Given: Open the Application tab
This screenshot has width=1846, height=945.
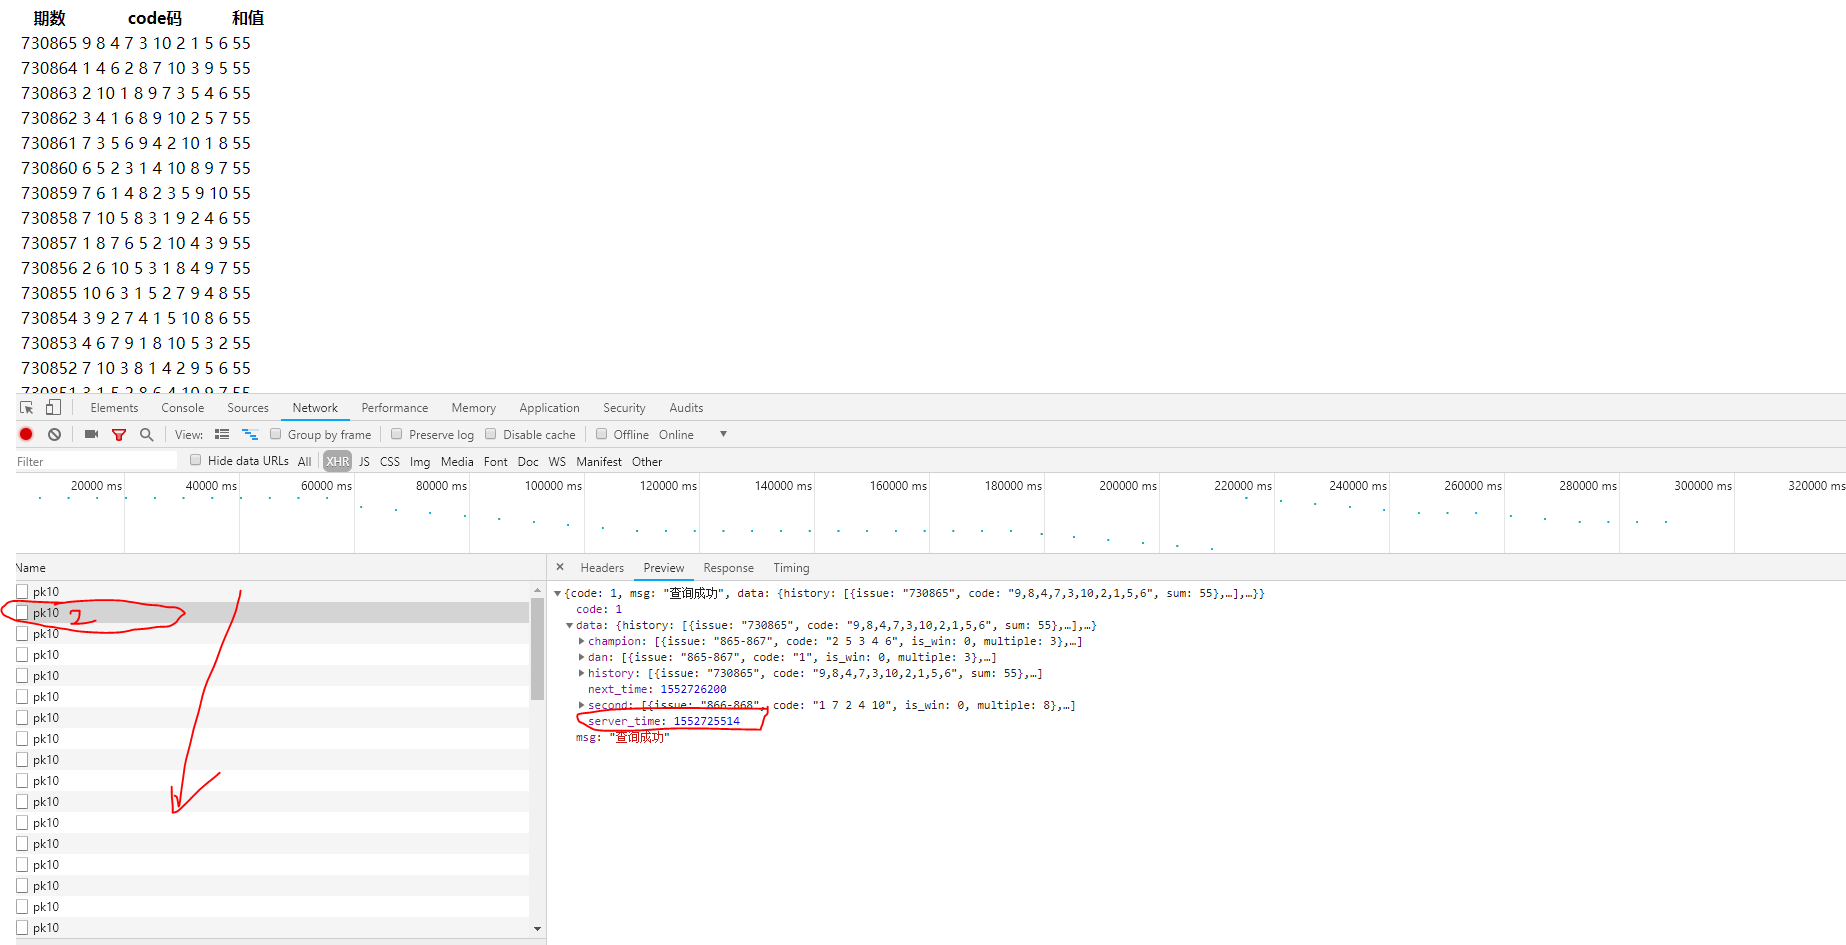Looking at the screenshot, I should pyautogui.click(x=550, y=408).
